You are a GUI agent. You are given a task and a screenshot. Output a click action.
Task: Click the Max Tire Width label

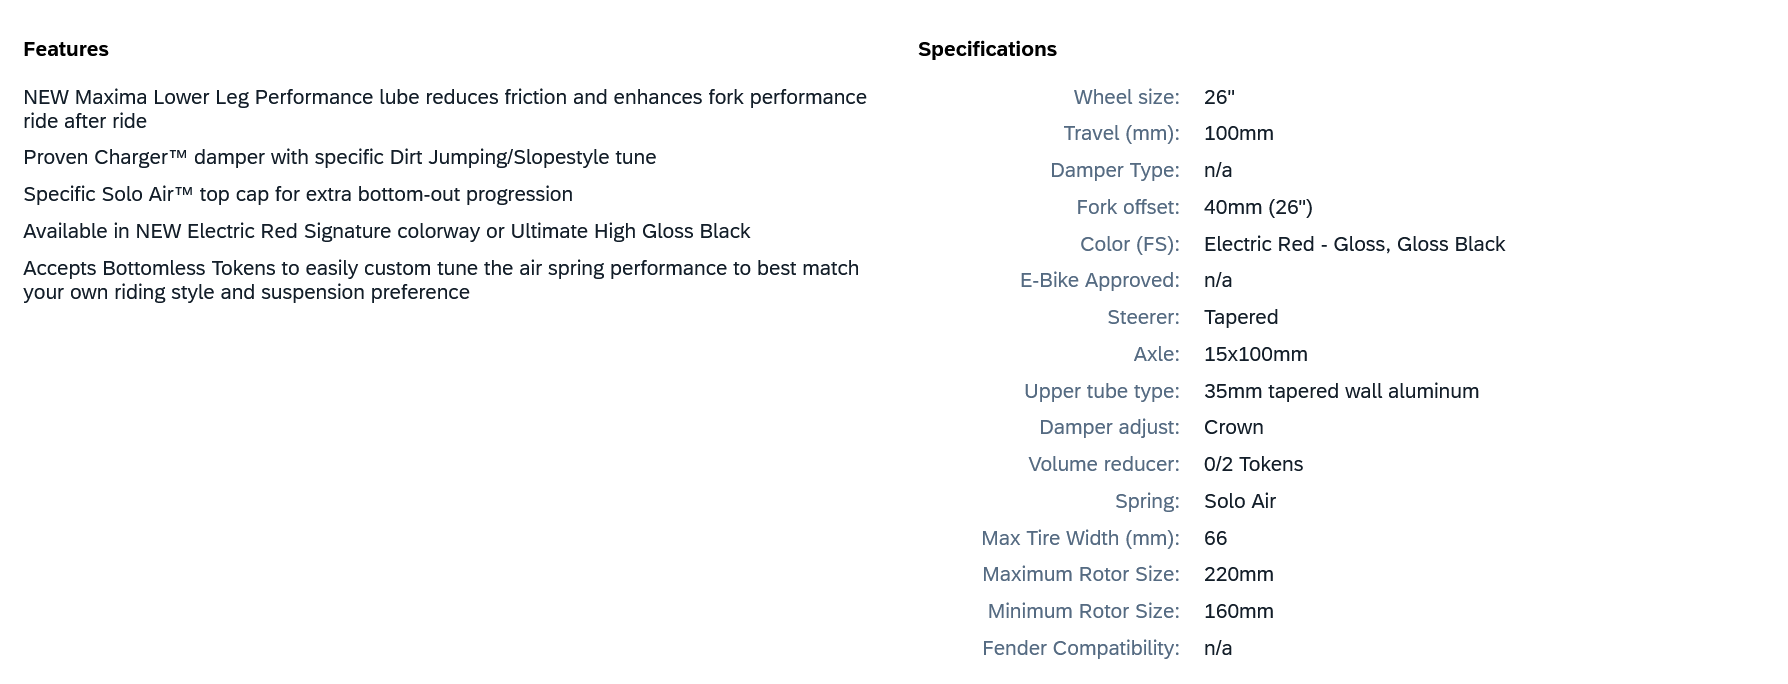1080,538
